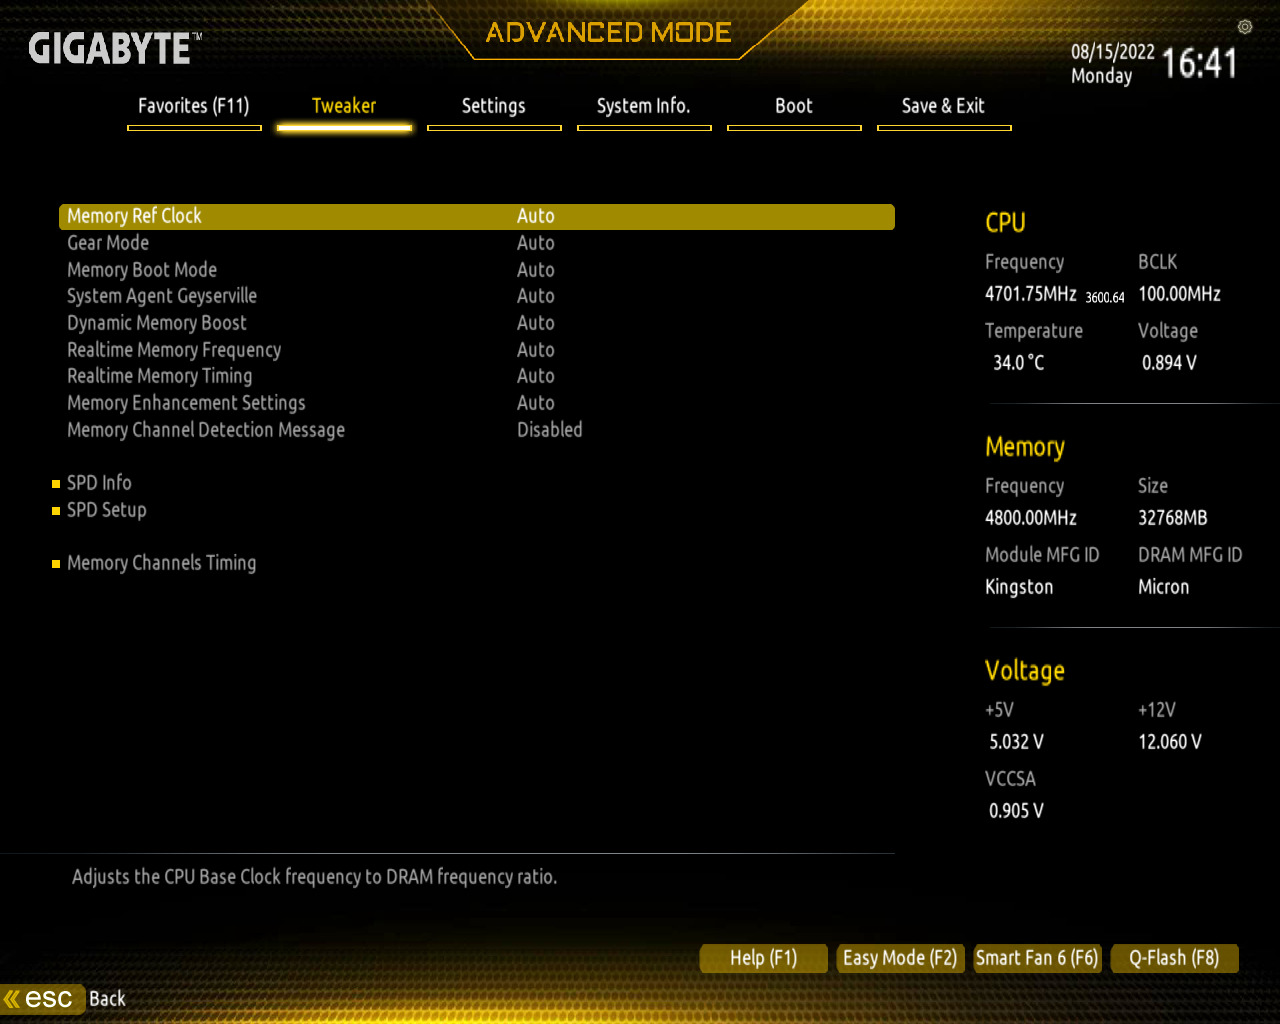Click the Module MFG ID value Kingston
This screenshot has width=1280, height=1024.
click(x=1019, y=587)
